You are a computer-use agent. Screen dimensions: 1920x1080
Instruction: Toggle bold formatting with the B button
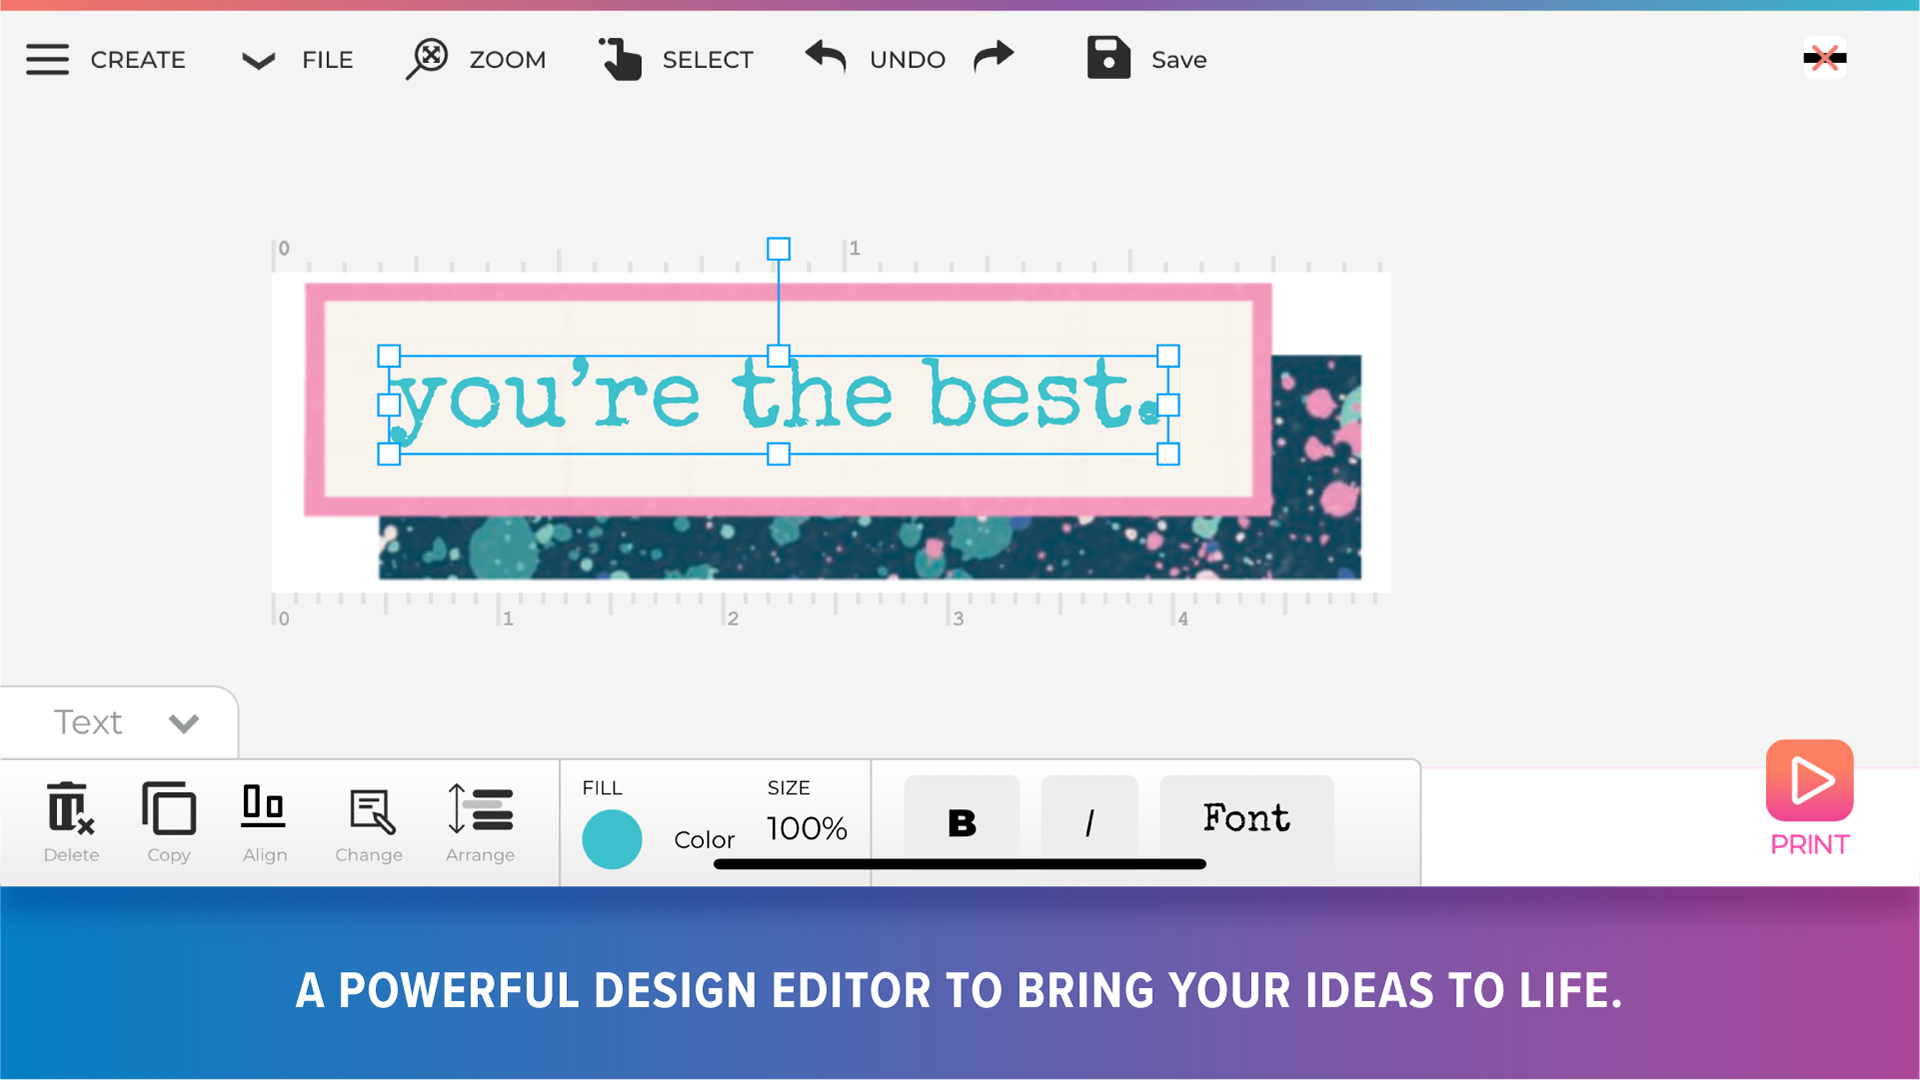[962, 822]
